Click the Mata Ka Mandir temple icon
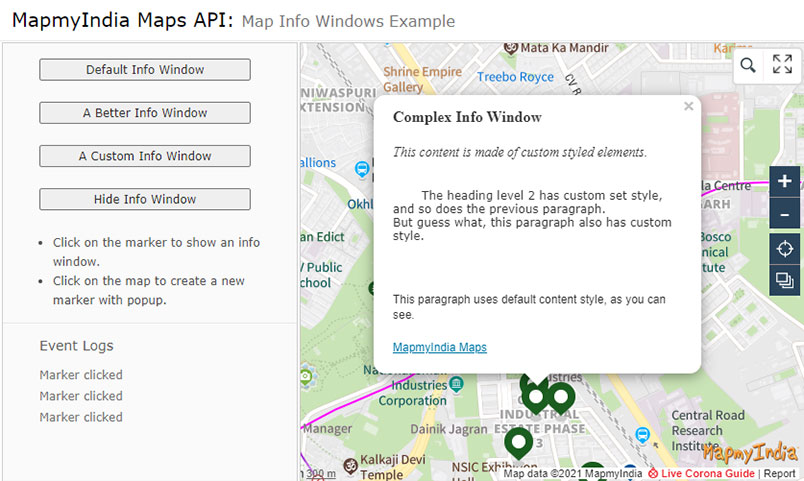804x481 pixels. pyautogui.click(x=511, y=48)
